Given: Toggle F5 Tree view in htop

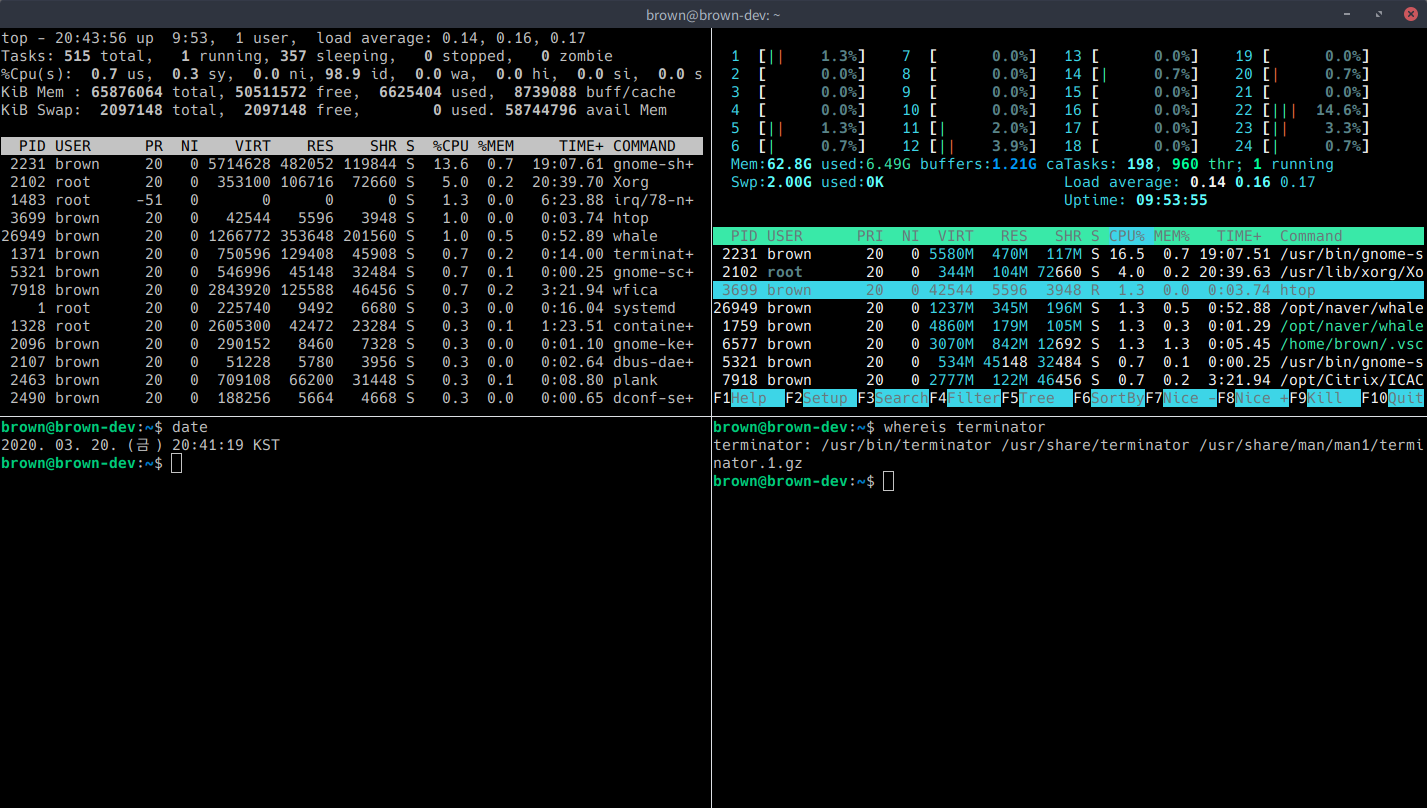Looking at the screenshot, I should pyautogui.click(x=1037, y=398).
